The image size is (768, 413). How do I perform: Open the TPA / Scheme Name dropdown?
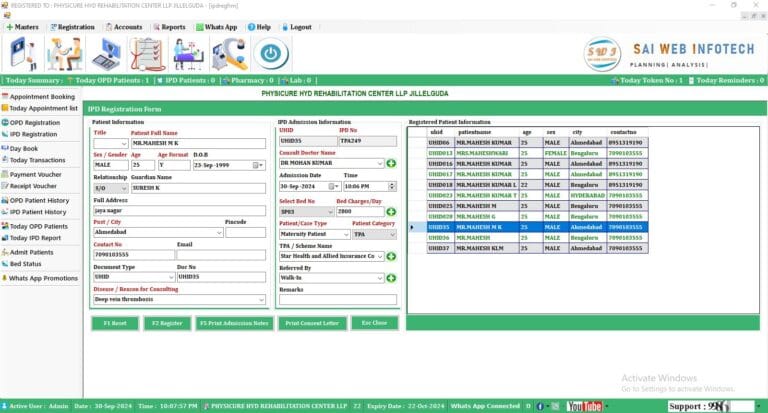[x=380, y=256]
